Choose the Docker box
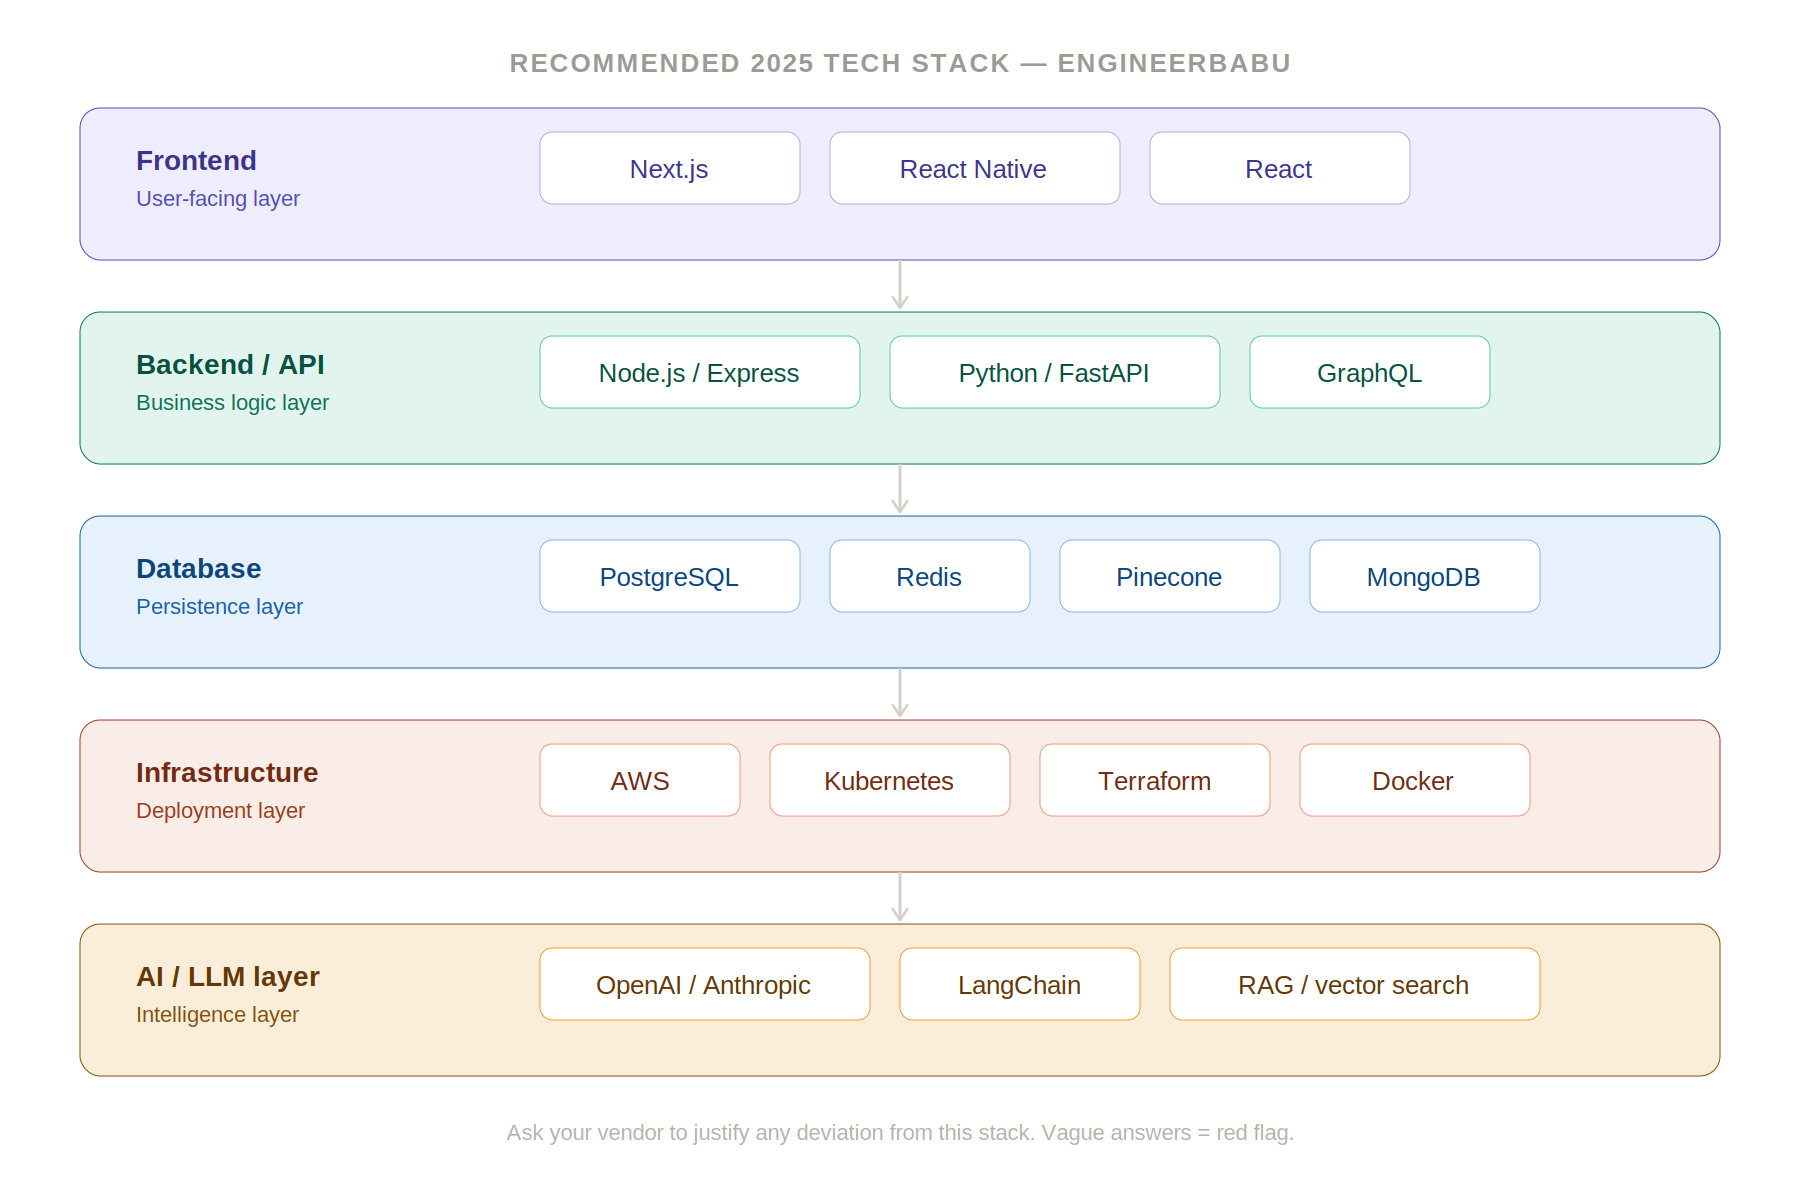 pos(1415,780)
